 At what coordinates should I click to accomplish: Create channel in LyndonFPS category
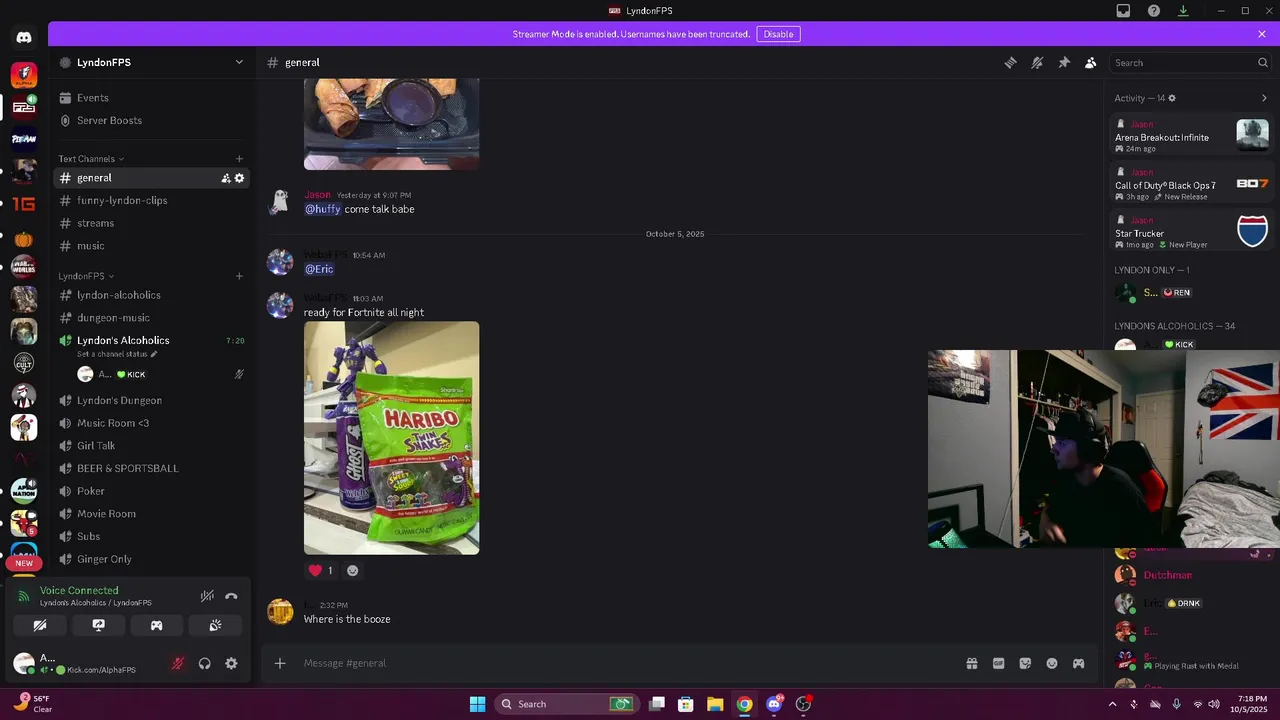coord(239,276)
